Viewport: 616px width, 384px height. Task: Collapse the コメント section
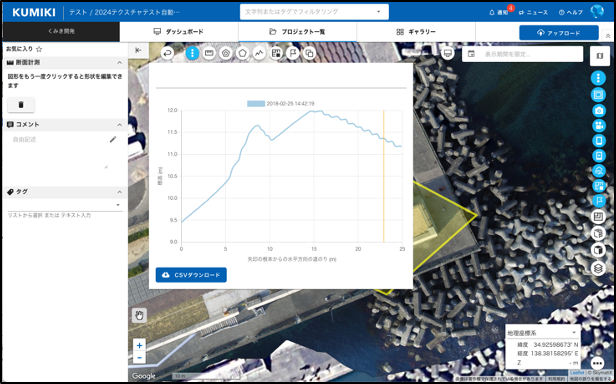point(119,125)
